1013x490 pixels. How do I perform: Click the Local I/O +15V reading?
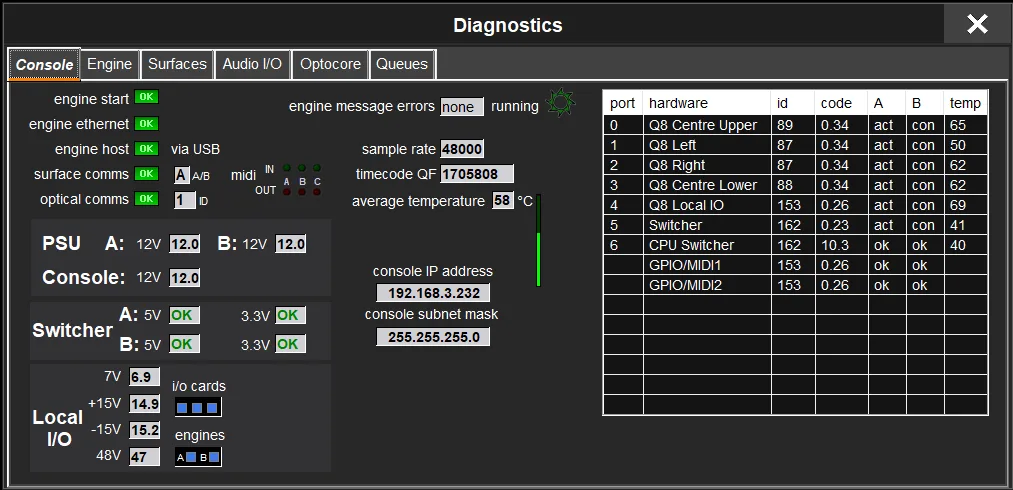point(145,404)
